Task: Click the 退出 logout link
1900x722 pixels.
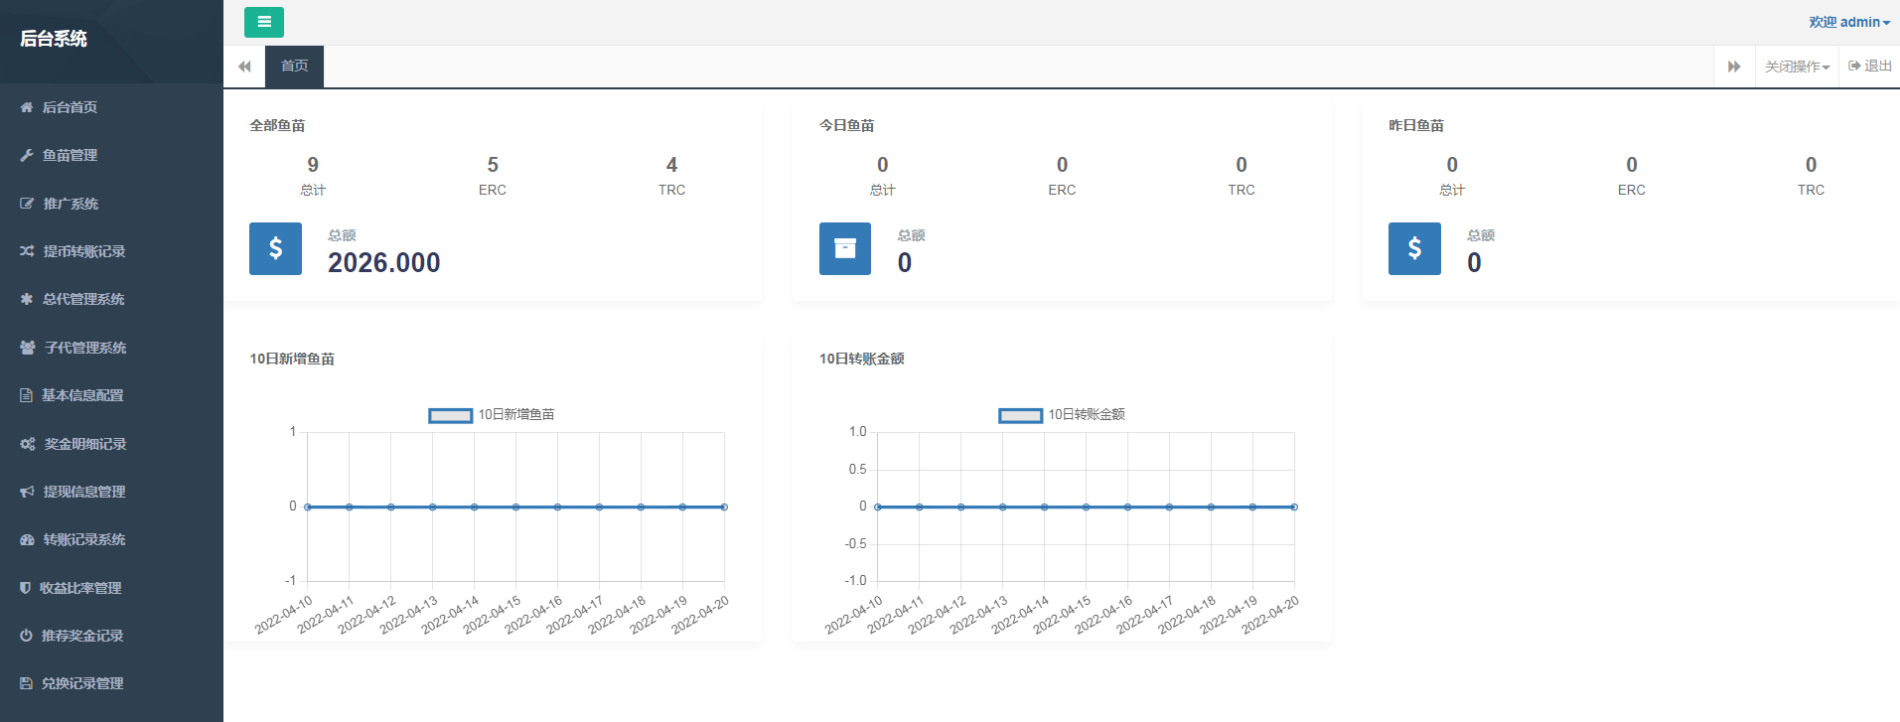Action: click(x=1870, y=66)
